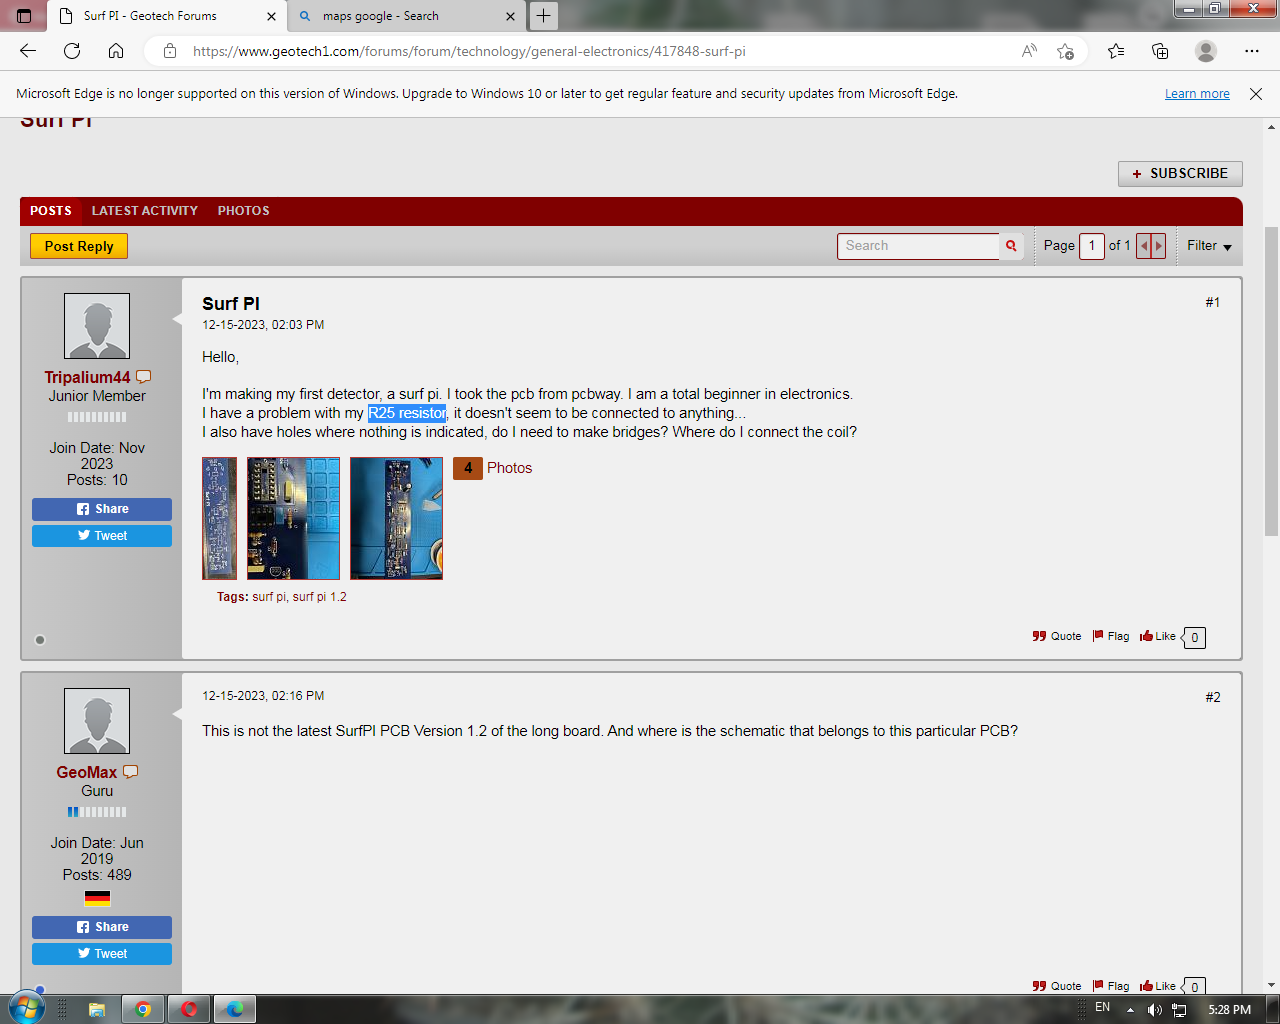Screen dimensions: 1280x1024
Task: Open File Explorer from the taskbar
Action: 96,1009
